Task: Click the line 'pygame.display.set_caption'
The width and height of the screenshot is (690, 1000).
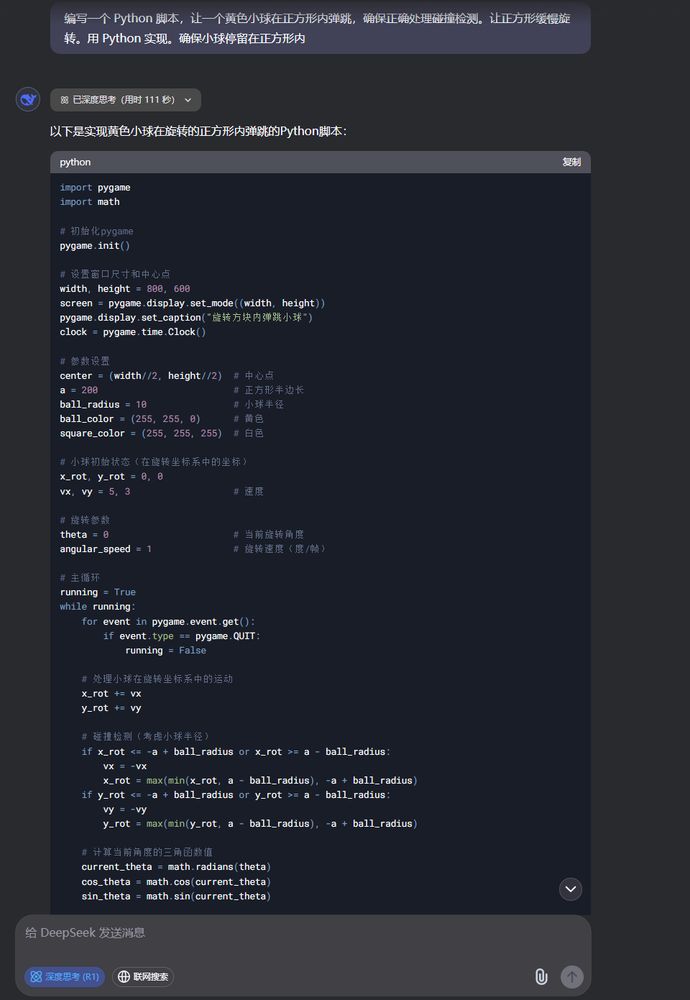Action: (x=186, y=318)
